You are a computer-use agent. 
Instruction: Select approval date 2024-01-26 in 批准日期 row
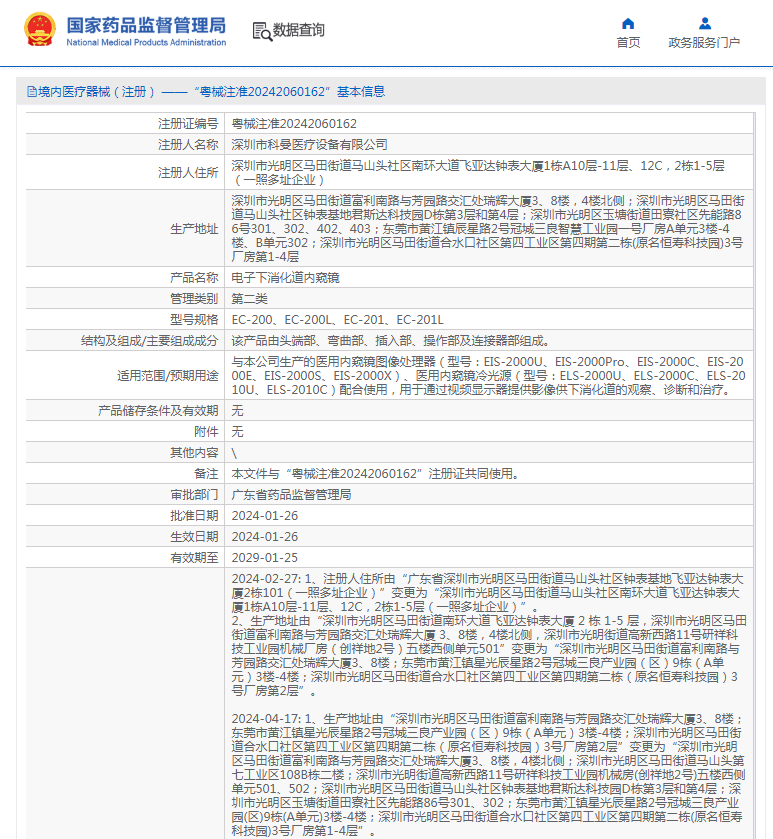(x=265, y=515)
